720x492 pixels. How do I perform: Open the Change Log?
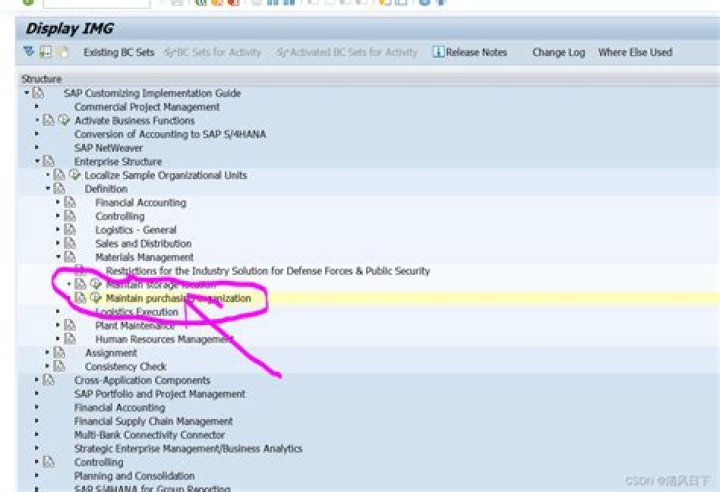tap(558, 52)
